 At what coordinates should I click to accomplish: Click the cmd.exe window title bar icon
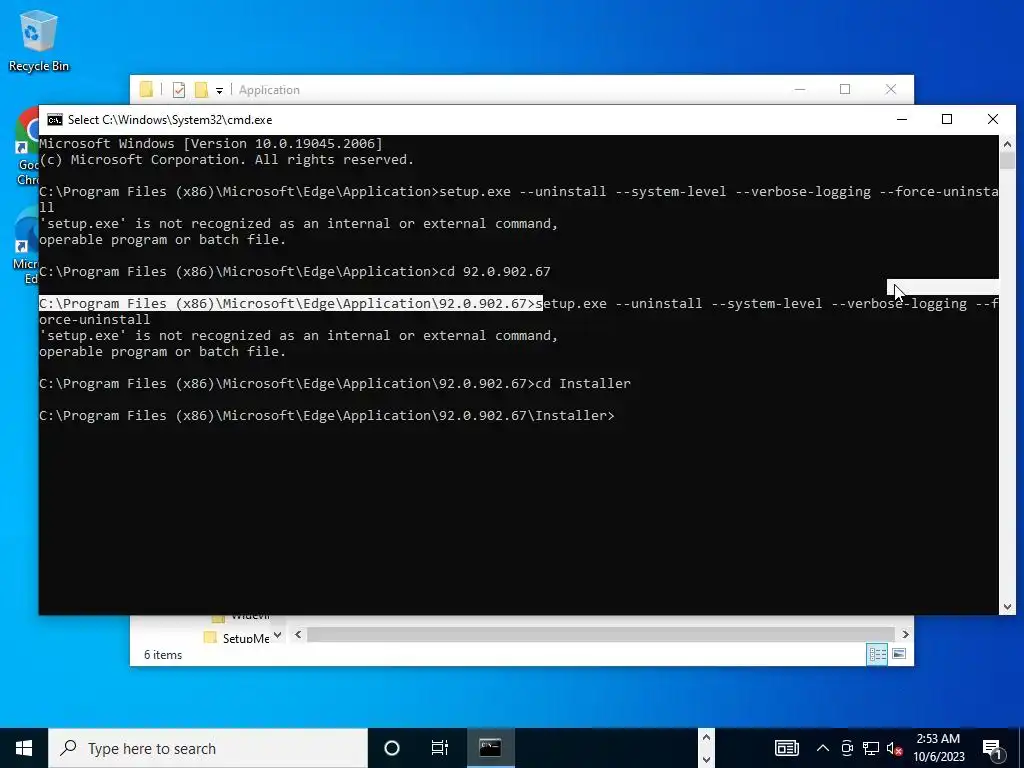coord(55,120)
